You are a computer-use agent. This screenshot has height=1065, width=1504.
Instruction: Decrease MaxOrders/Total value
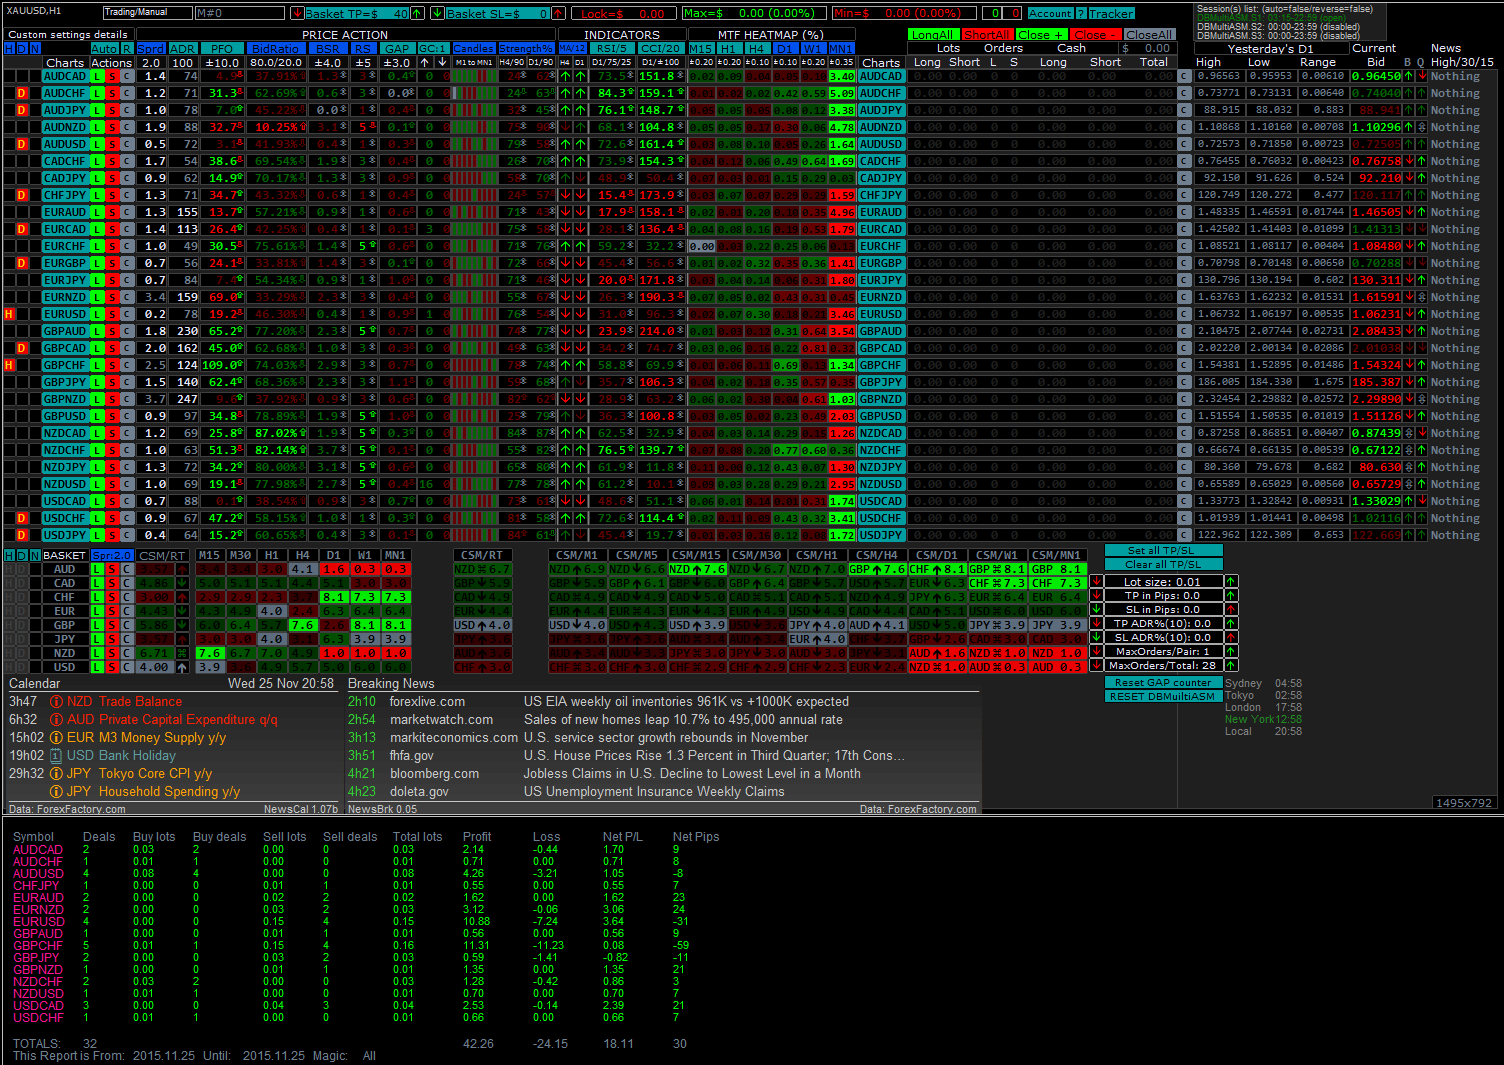(1096, 665)
